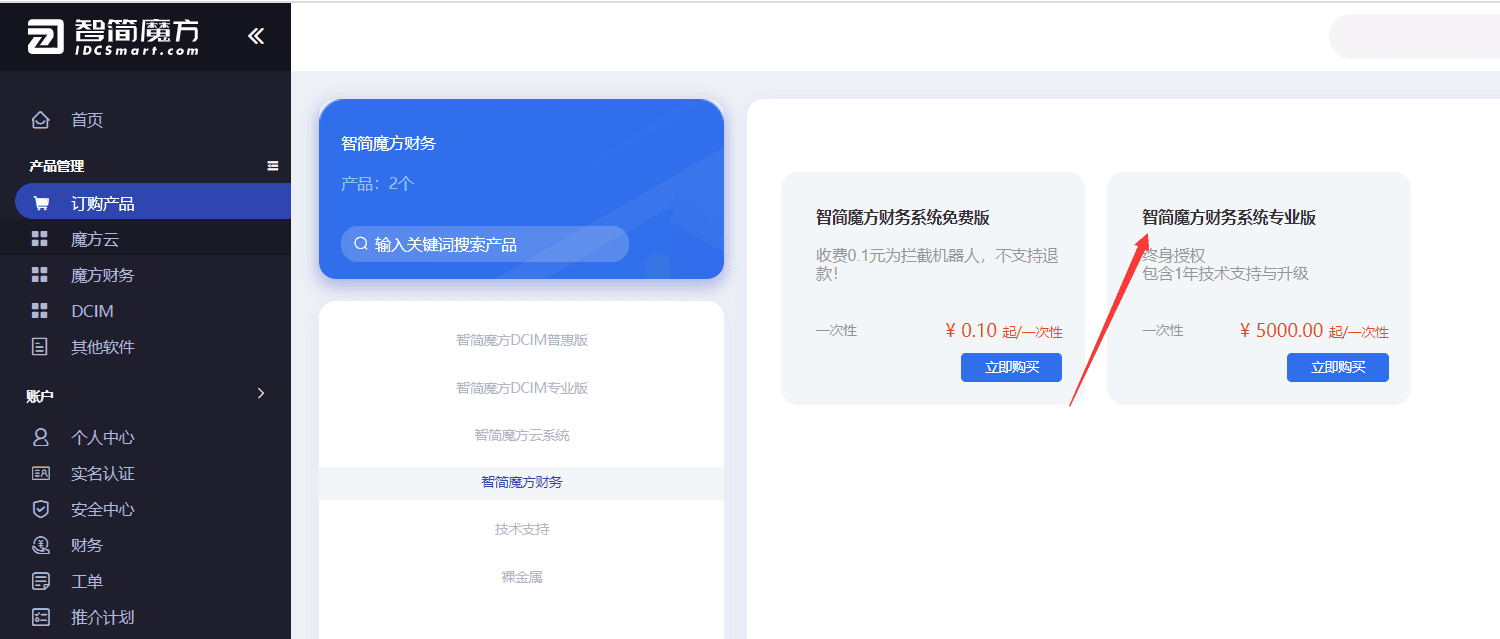Open 推介计划 menu item
This screenshot has height=639, width=1500.
tap(103, 617)
